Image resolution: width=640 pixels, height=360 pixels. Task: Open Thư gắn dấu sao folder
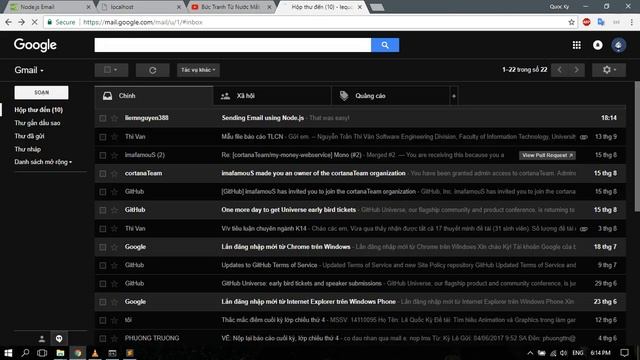coord(37,123)
